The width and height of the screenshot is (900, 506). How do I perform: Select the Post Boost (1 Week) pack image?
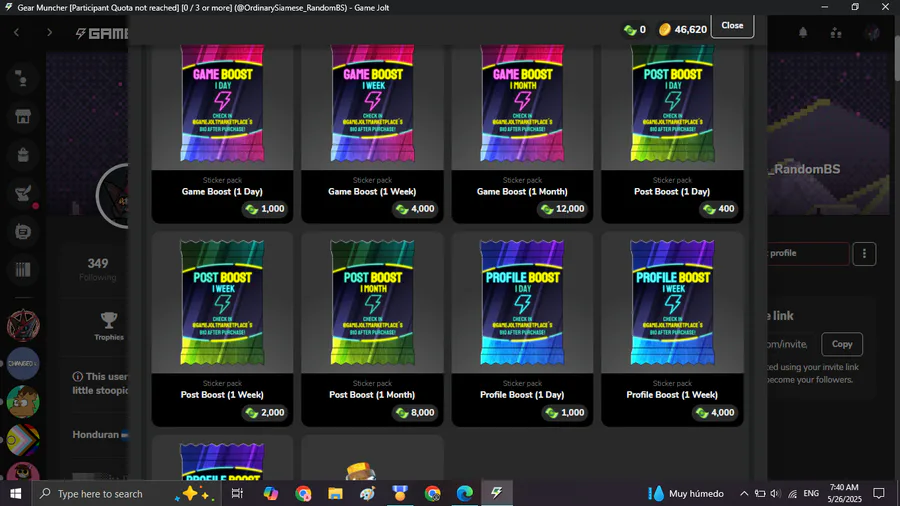(x=222, y=303)
